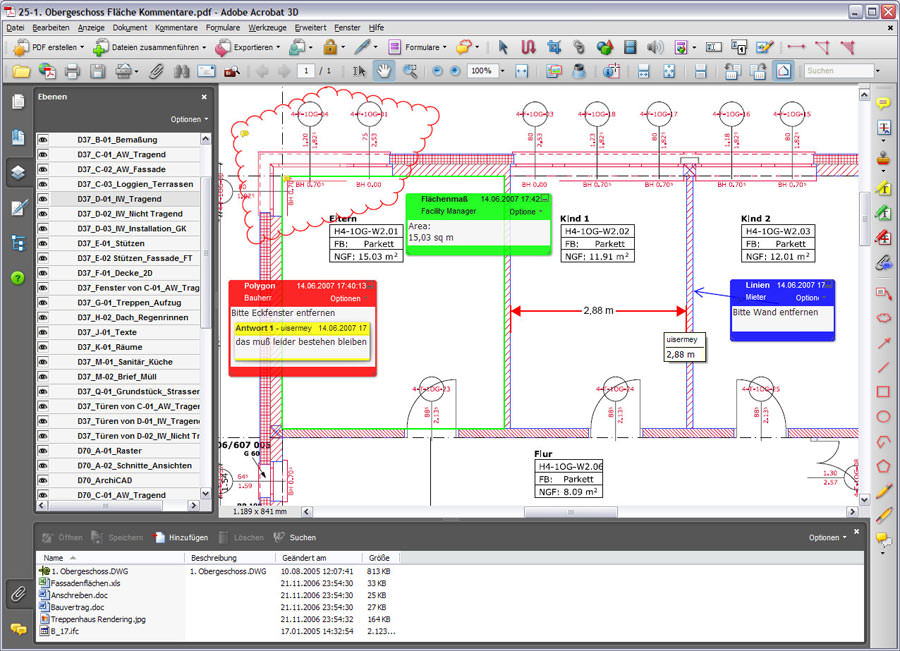
Task: Click the open folder icon
Action: 21,71
